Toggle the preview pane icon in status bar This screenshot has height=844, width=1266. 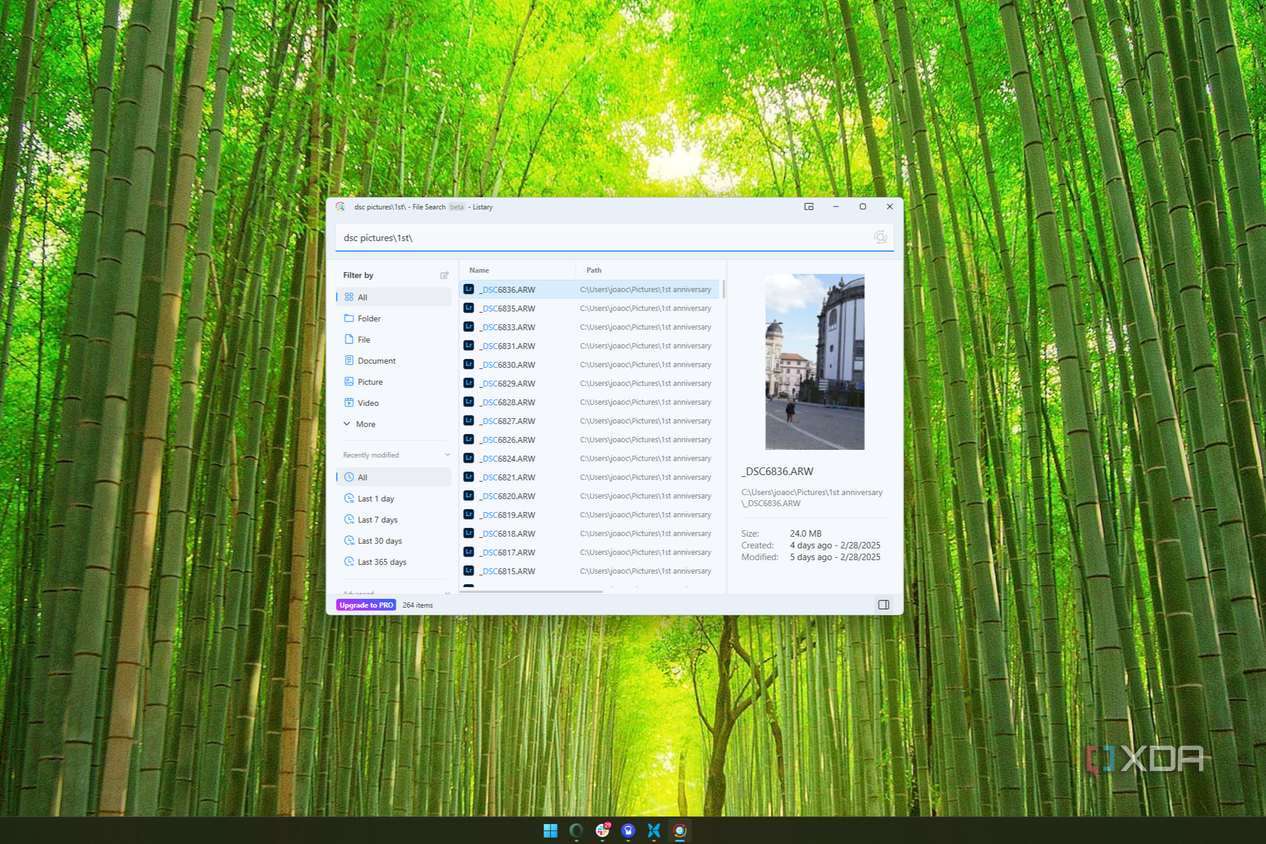[883, 605]
